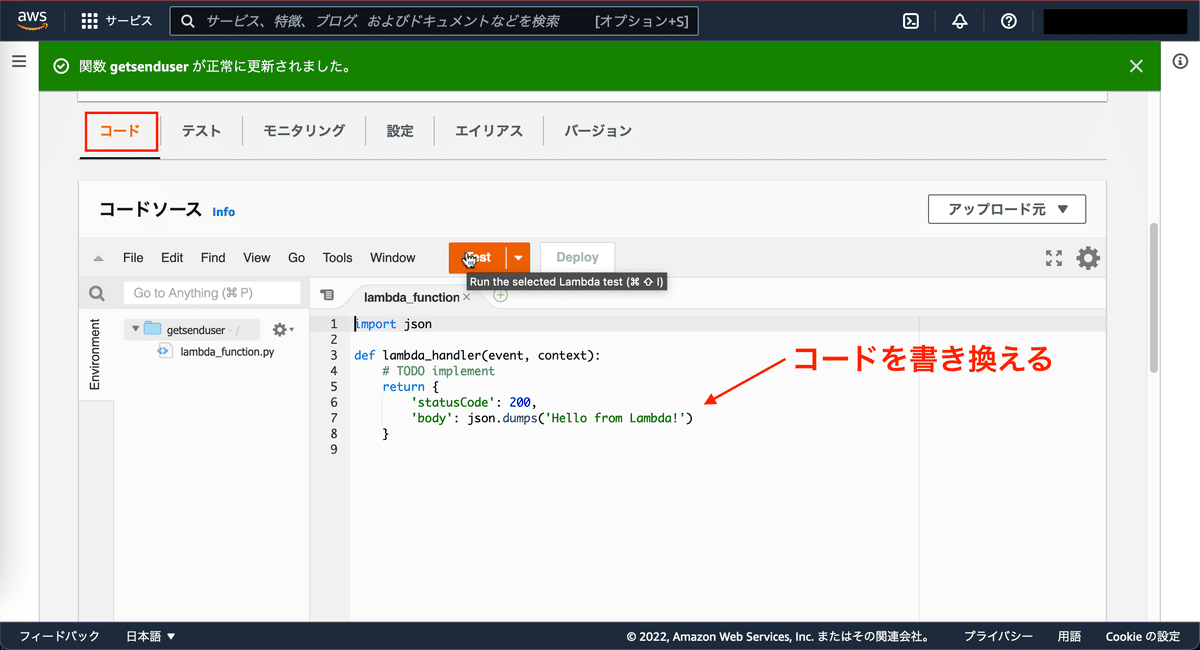Open the File menu
Image resolution: width=1200 pixels, height=650 pixels.
133,258
